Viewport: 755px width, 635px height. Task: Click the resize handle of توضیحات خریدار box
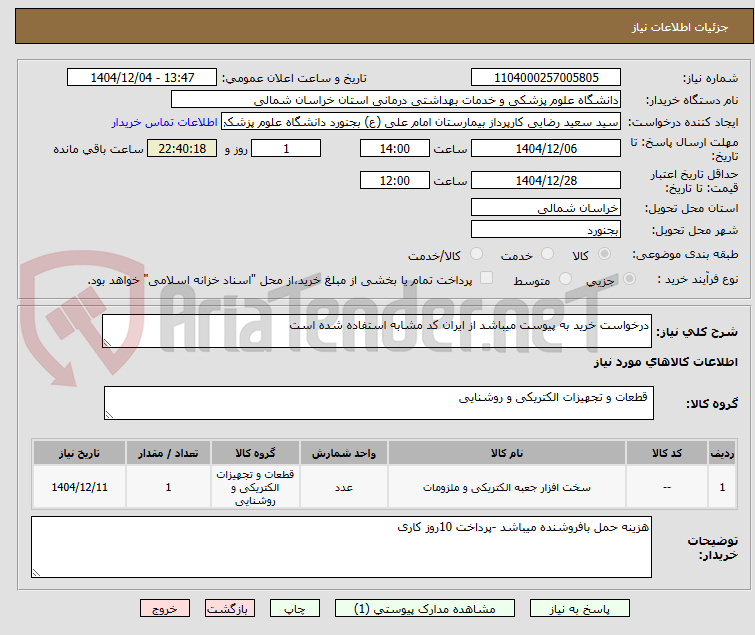36,573
